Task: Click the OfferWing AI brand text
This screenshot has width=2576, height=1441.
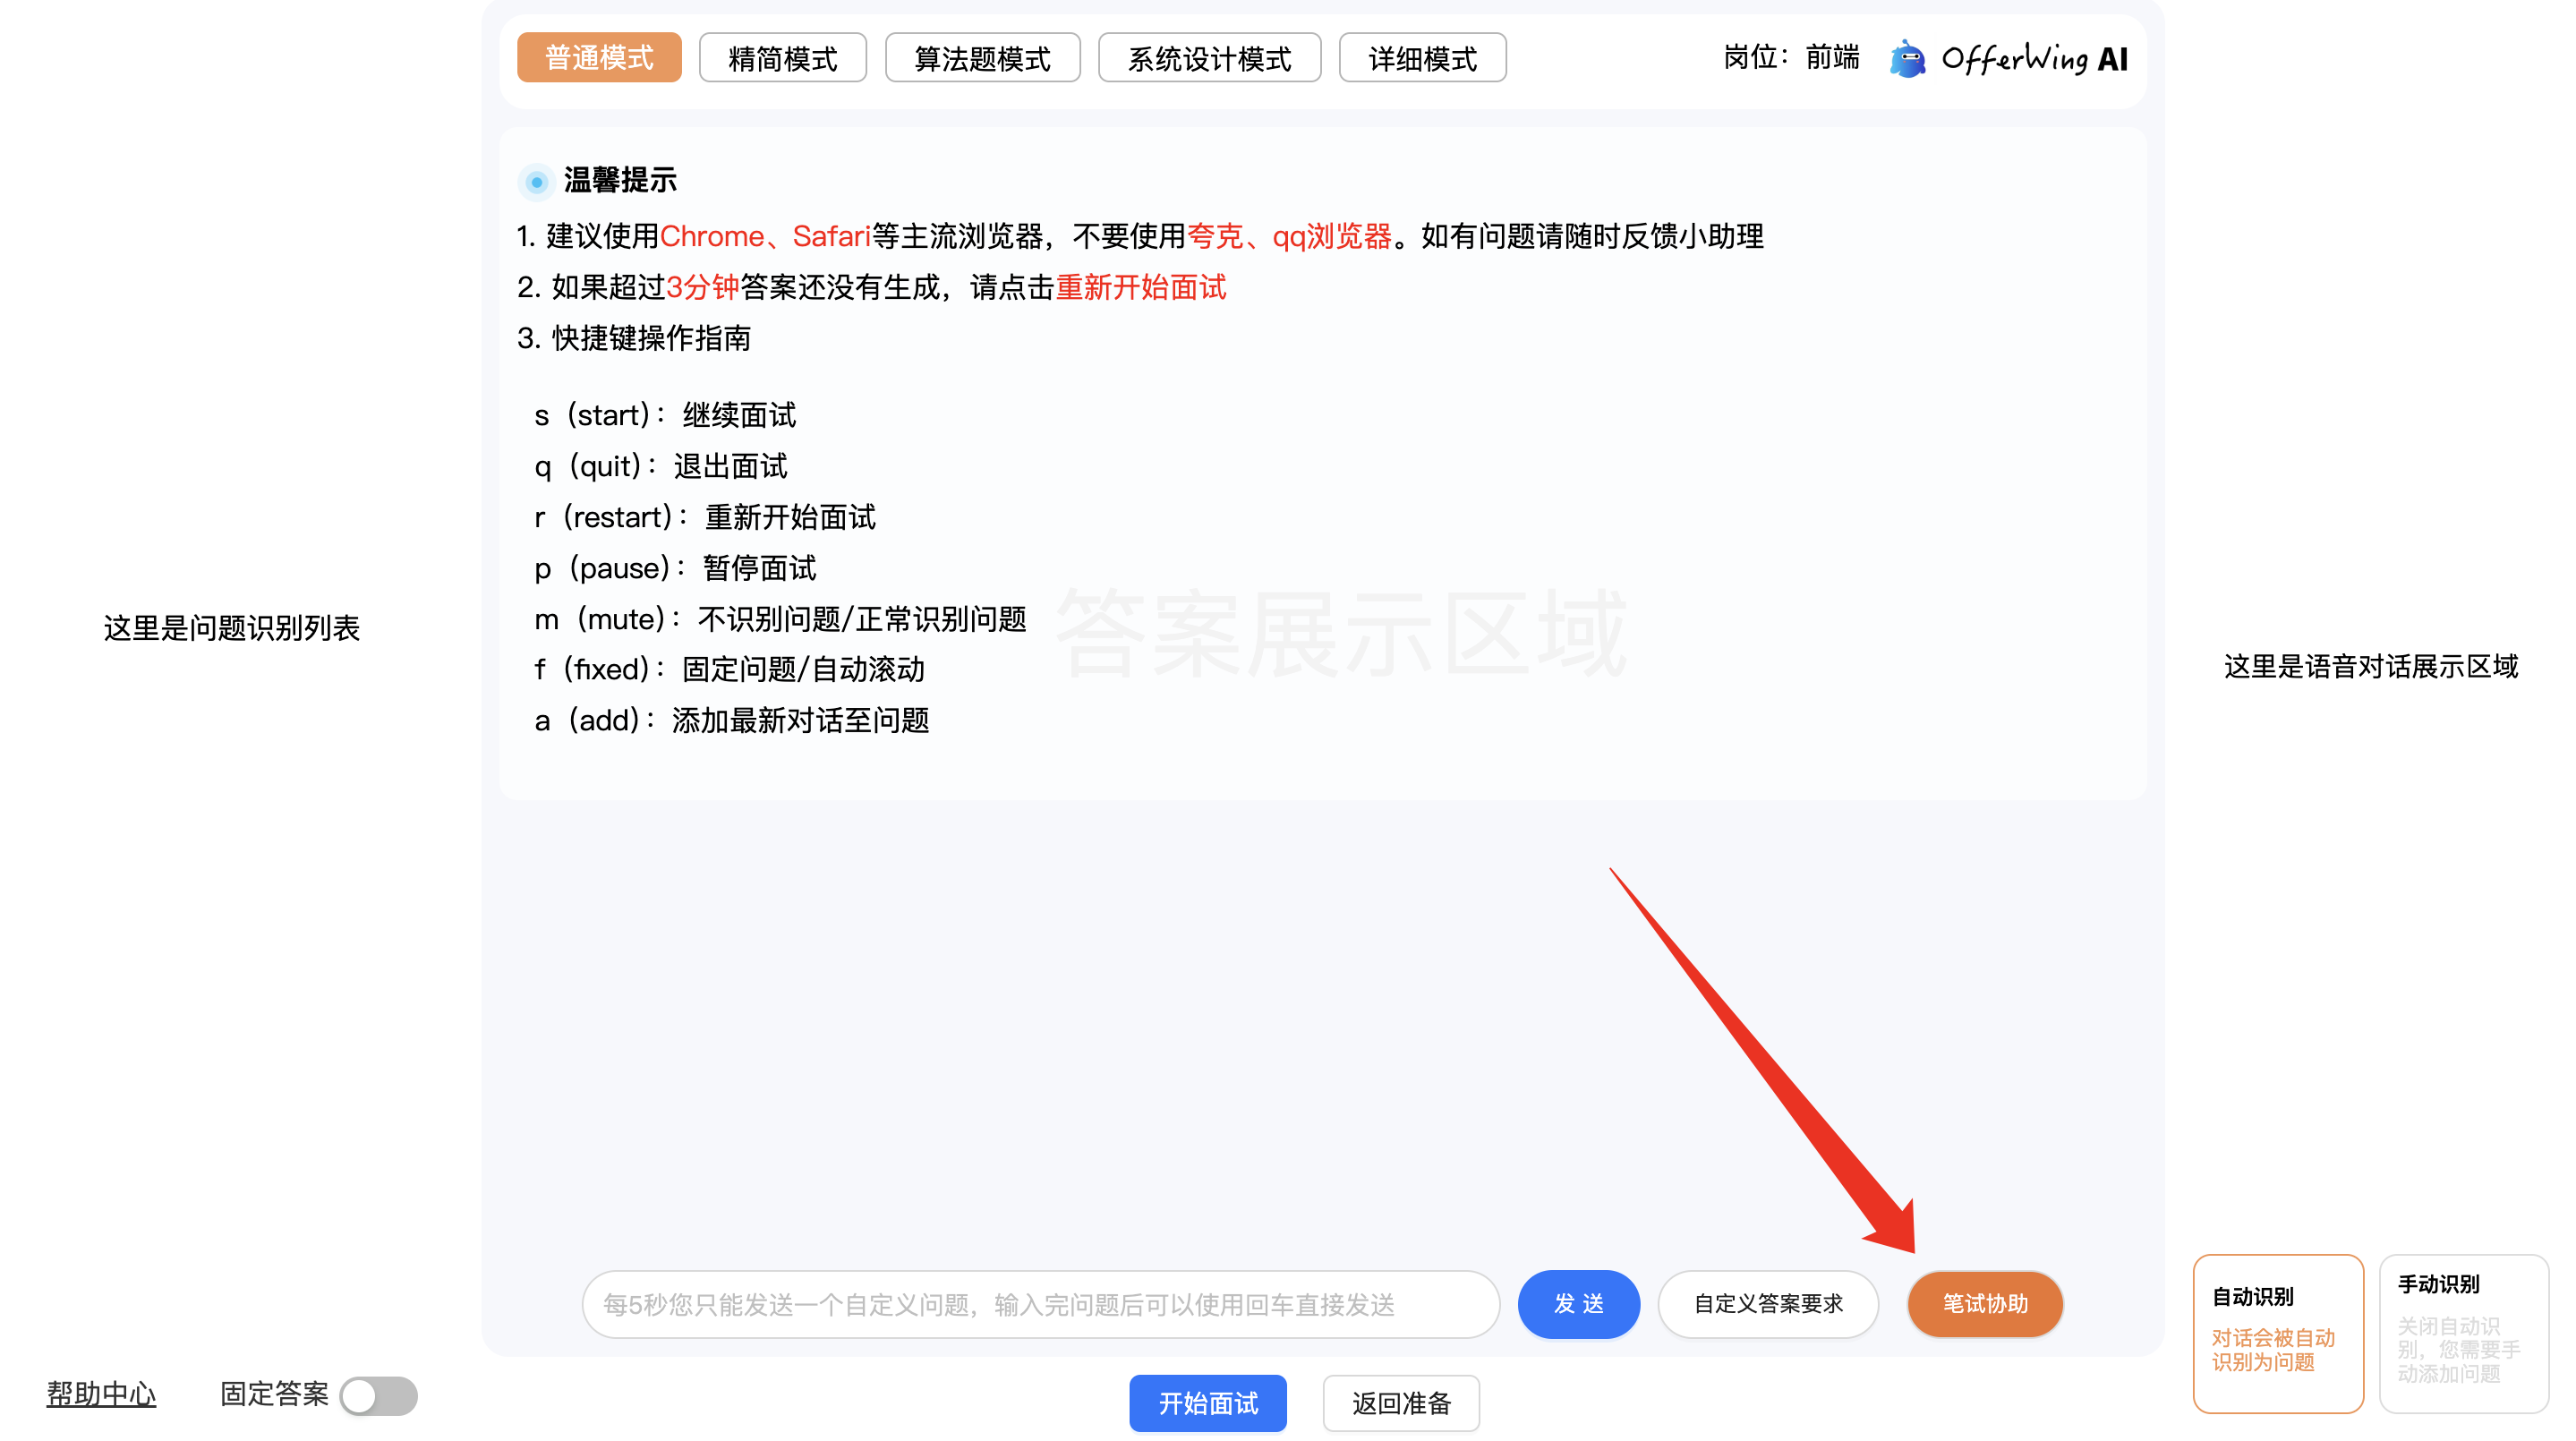Action: (2034, 59)
